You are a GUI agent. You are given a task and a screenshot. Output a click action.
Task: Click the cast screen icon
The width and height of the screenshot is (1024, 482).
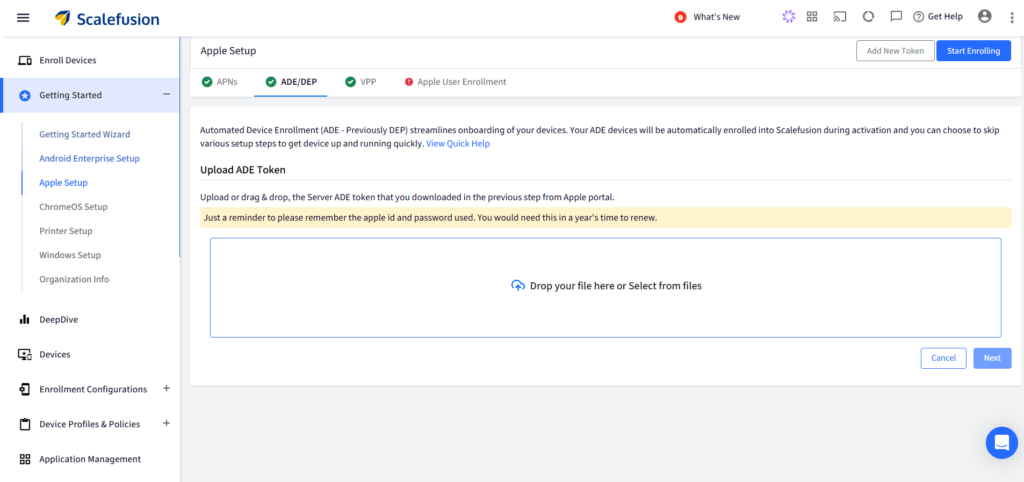(x=840, y=17)
